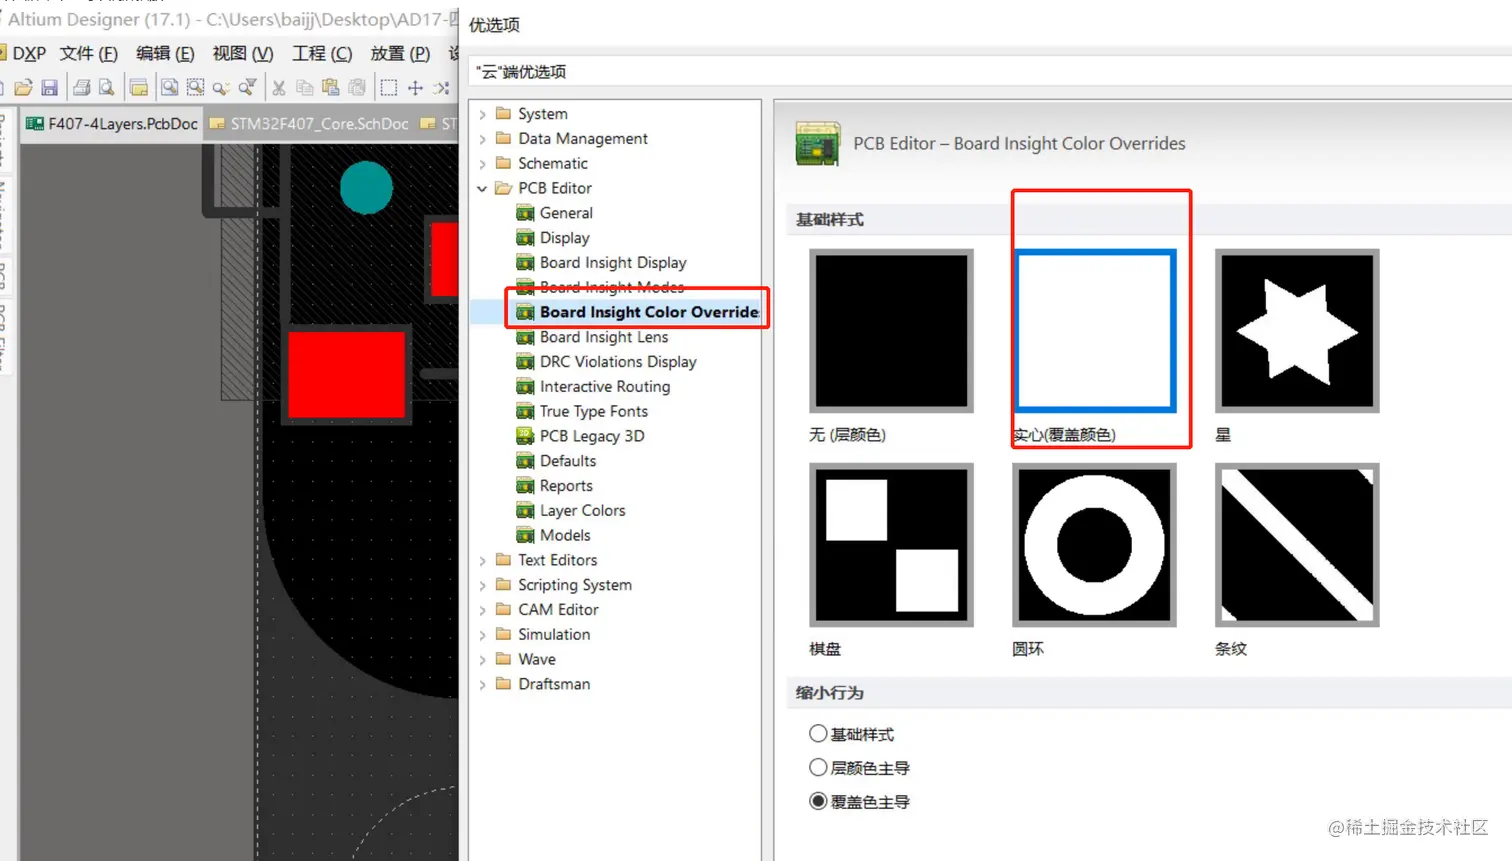Expand the Simulation tree node
1512x861 pixels.
coord(483,635)
